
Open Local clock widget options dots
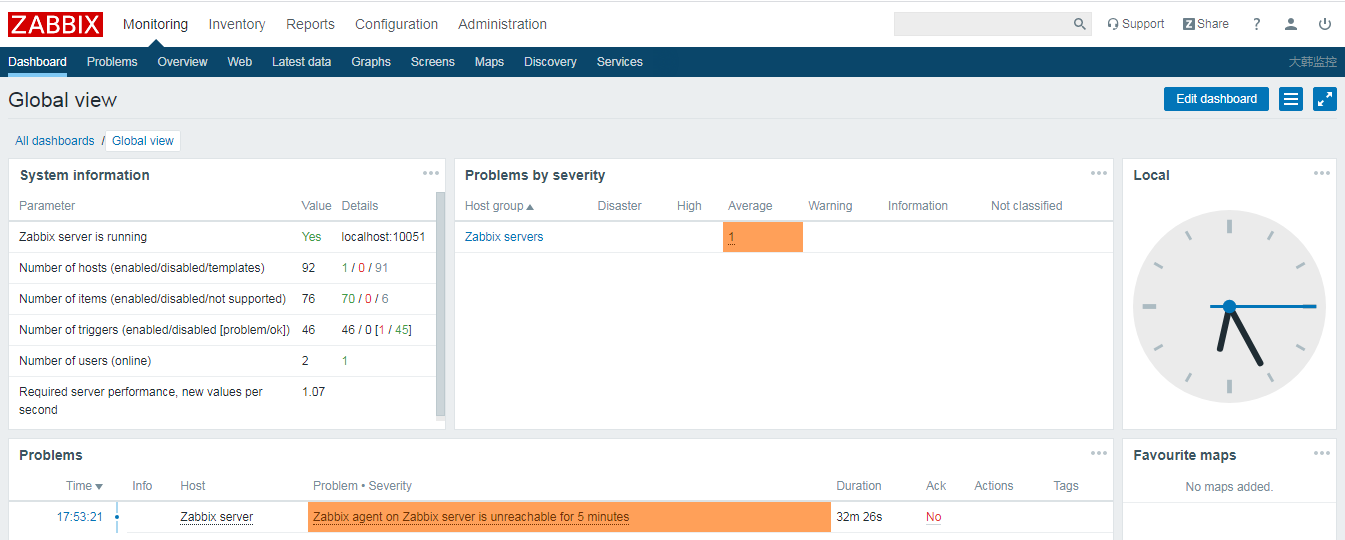pos(1322,173)
